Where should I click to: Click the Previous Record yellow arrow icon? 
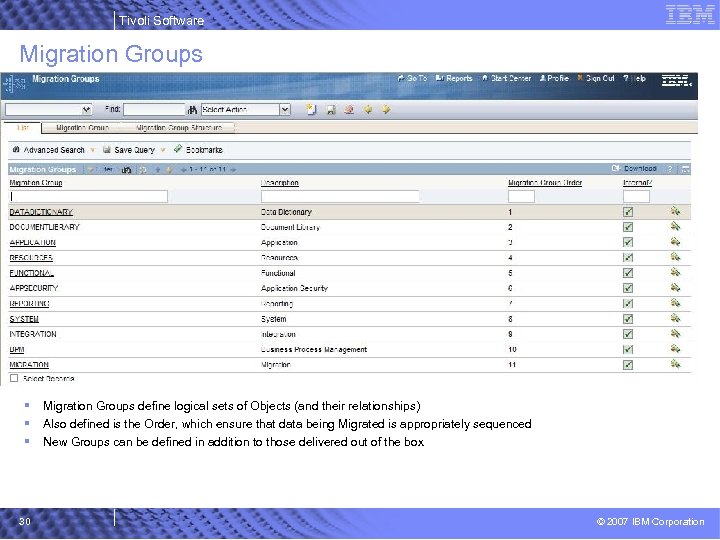[368, 109]
